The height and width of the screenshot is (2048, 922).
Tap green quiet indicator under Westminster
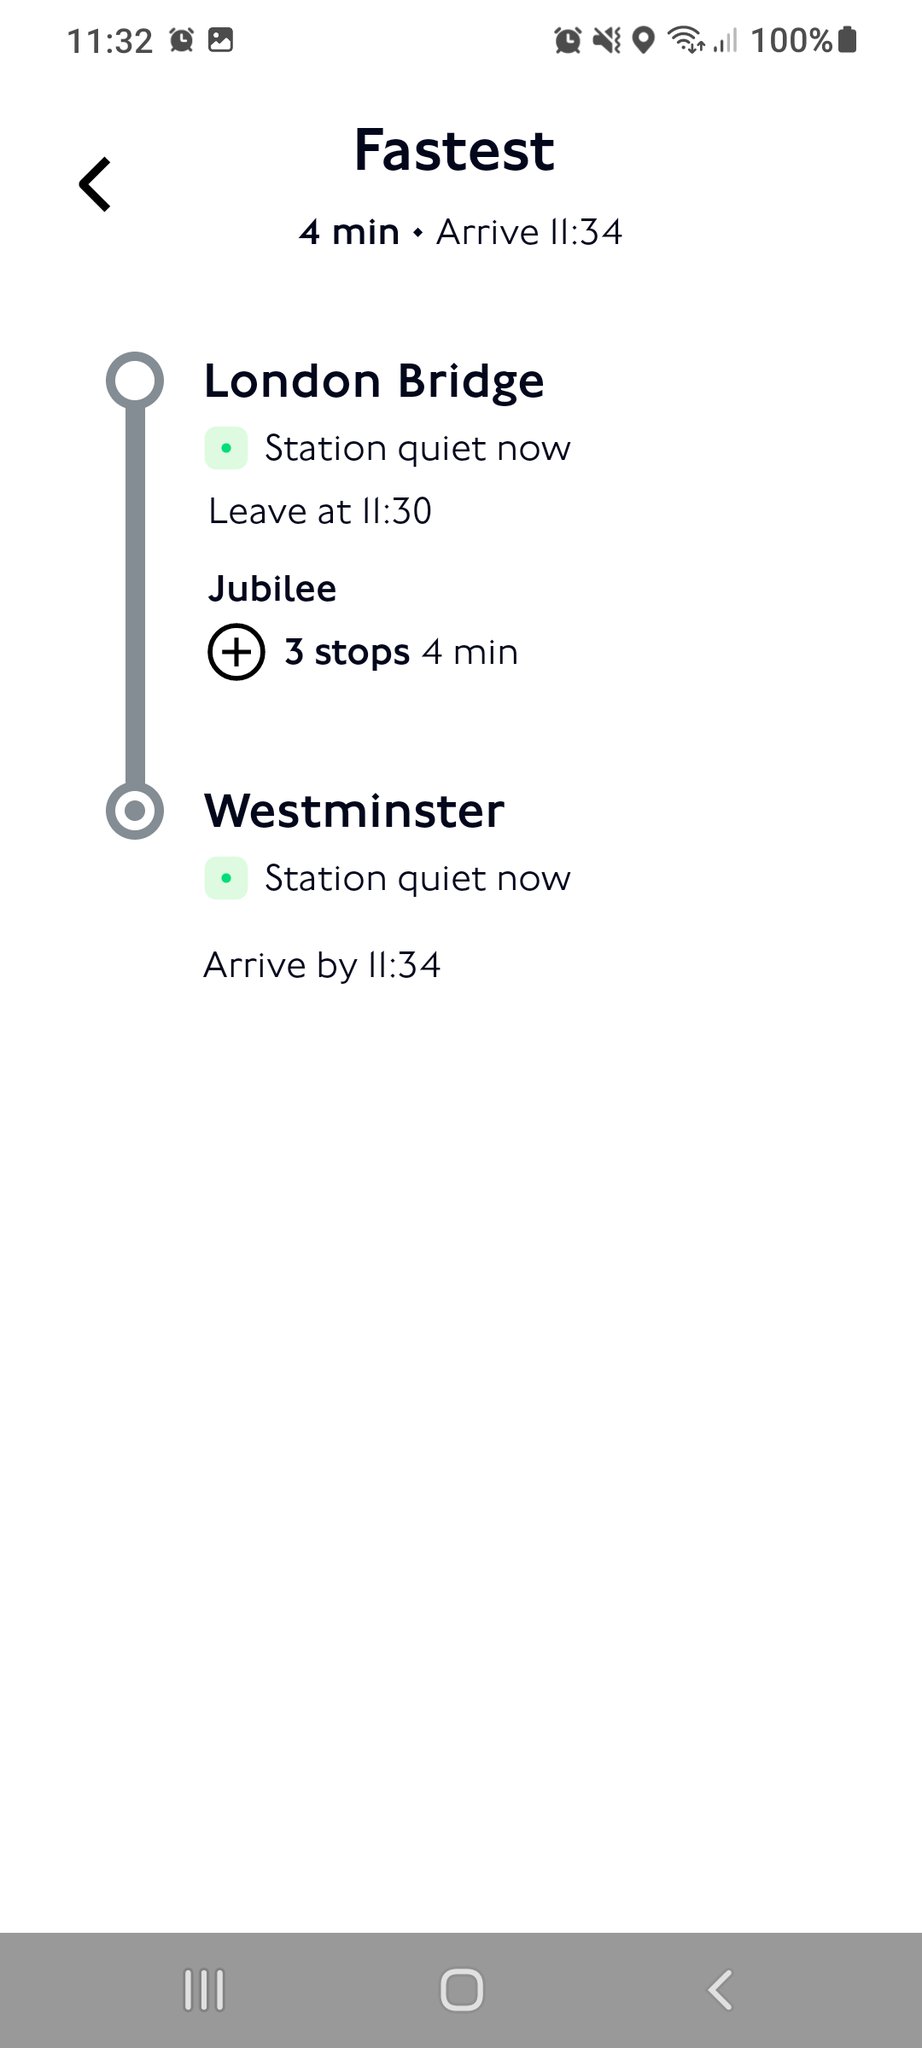226,878
